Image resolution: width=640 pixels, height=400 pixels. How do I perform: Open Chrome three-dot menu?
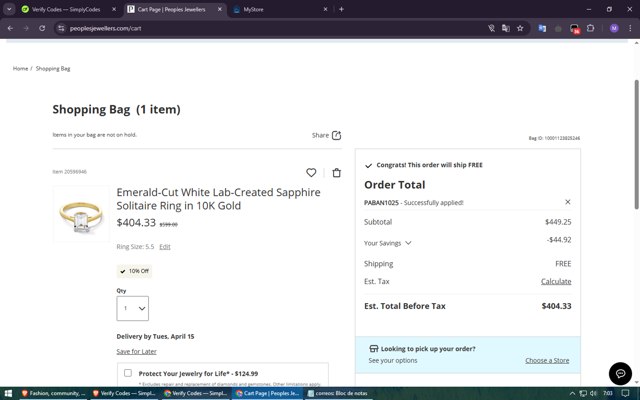tap(630, 28)
